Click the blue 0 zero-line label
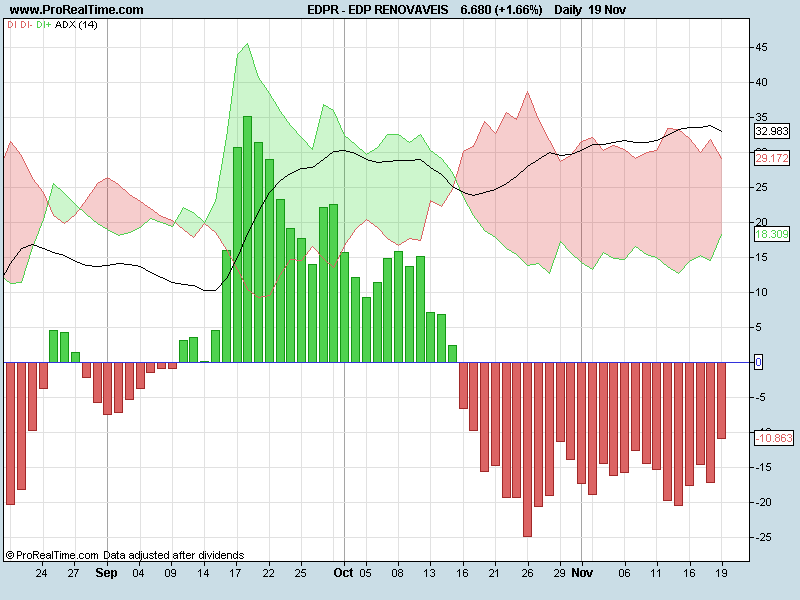The height and width of the screenshot is (600, 800). [x=759, y=362]
